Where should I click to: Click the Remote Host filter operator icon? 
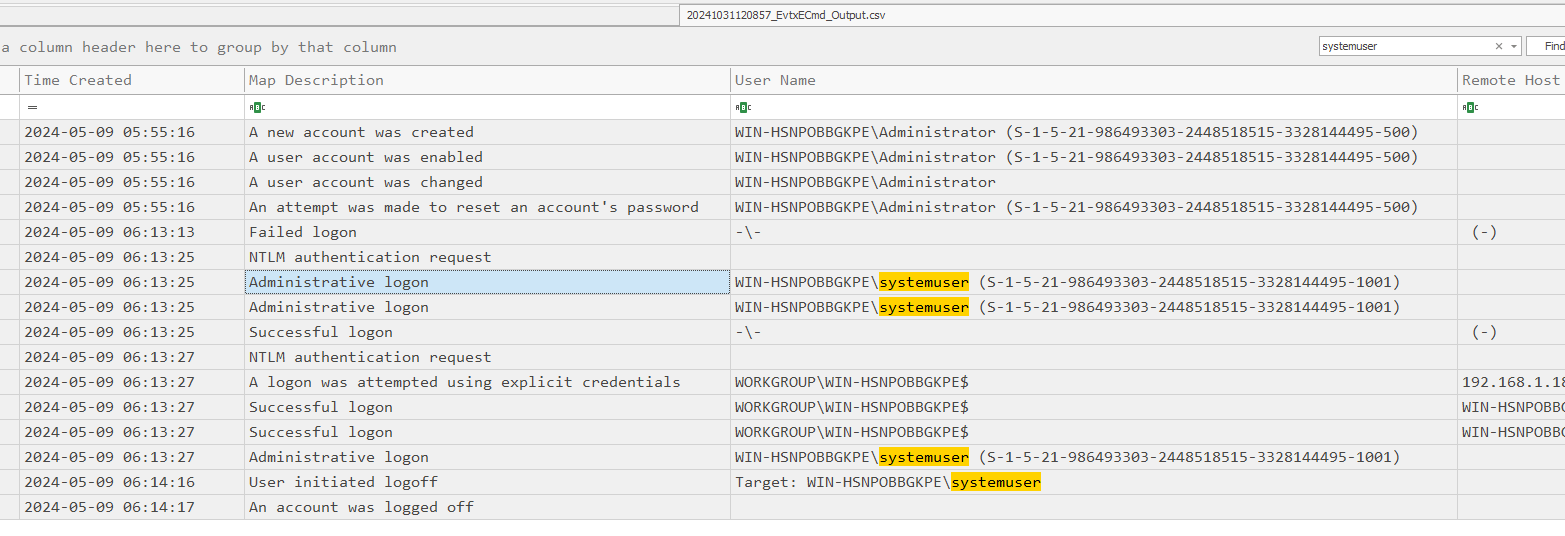coord(1470,107)
